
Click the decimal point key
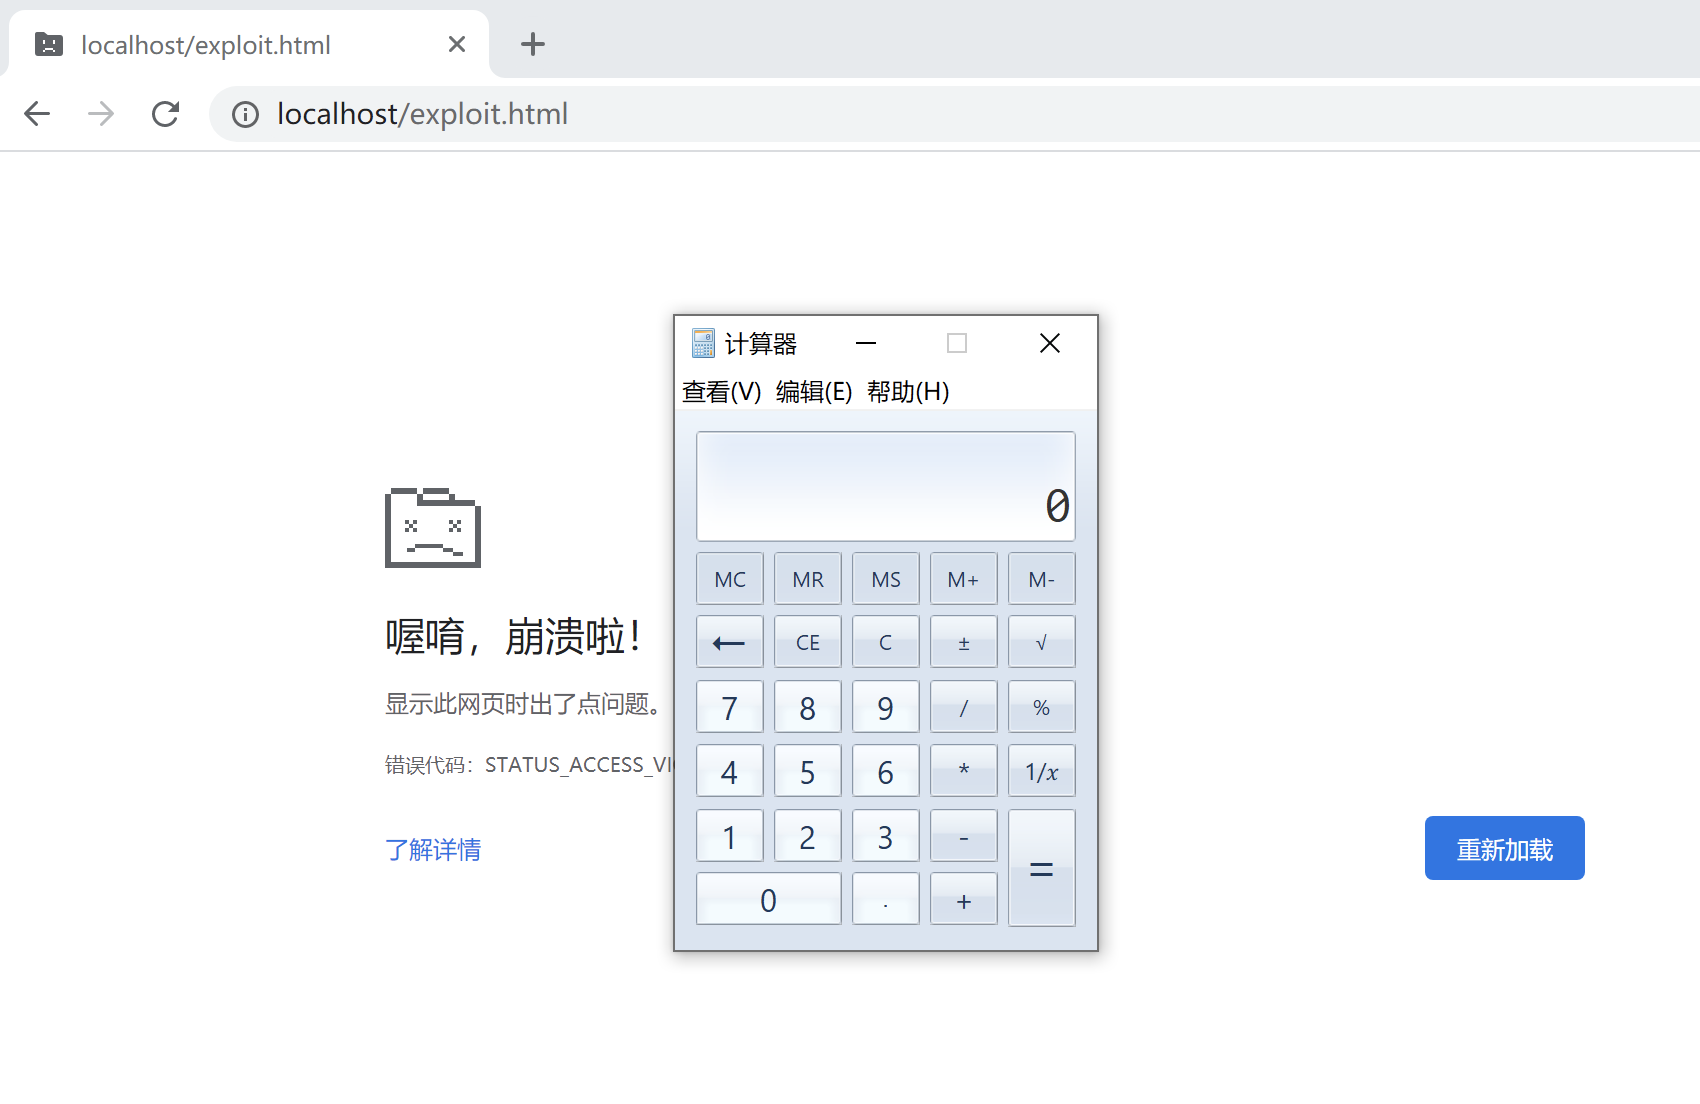point(886,899)
